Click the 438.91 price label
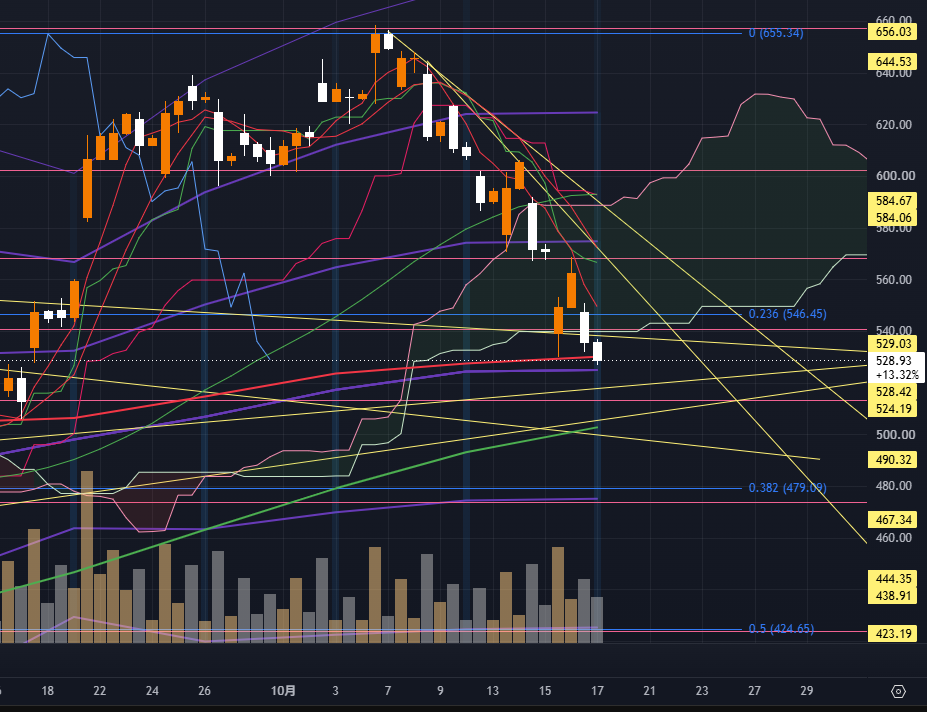Image resolution: width=927 pixels, height=712 pixels. tap(893, 595)
